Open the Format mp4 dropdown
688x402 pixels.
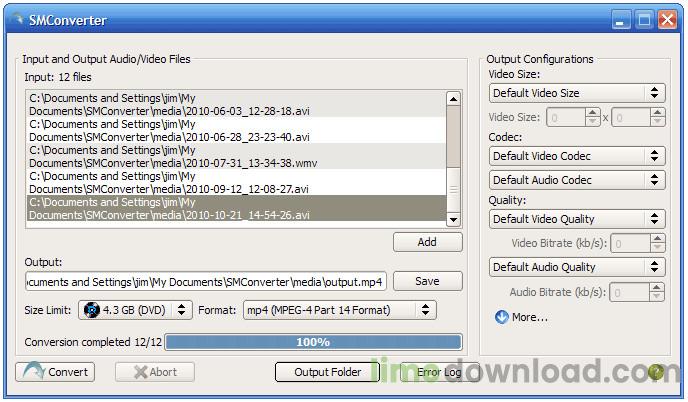[x=340, y=310]
